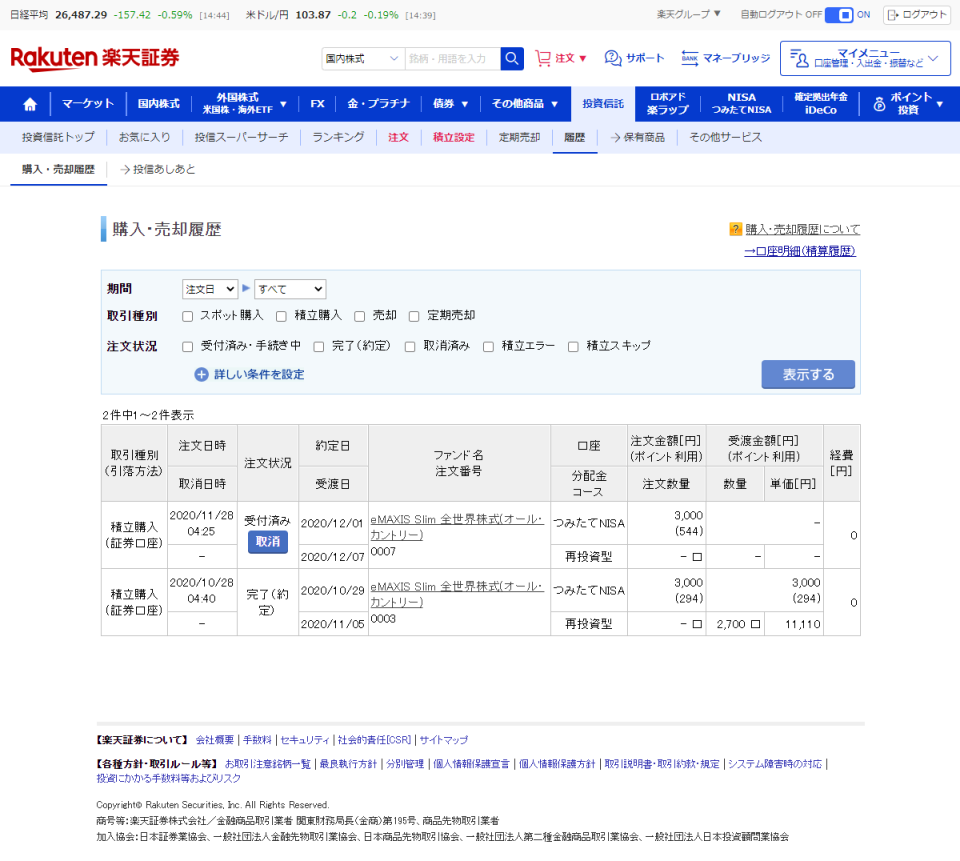Click the 取消 cancel button
This screenshot has height=861, width=960.
coord(268,542)
